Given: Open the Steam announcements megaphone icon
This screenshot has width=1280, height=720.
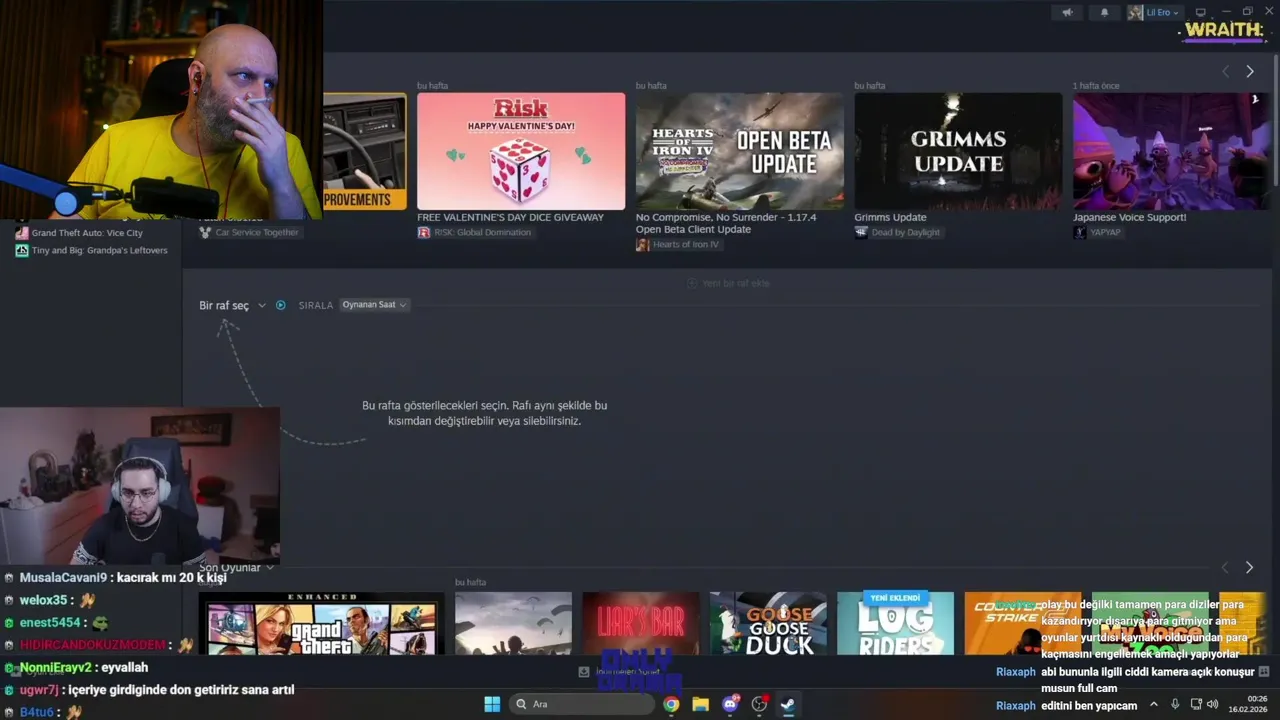Looking at the screenshot, I should point(1068,12).
